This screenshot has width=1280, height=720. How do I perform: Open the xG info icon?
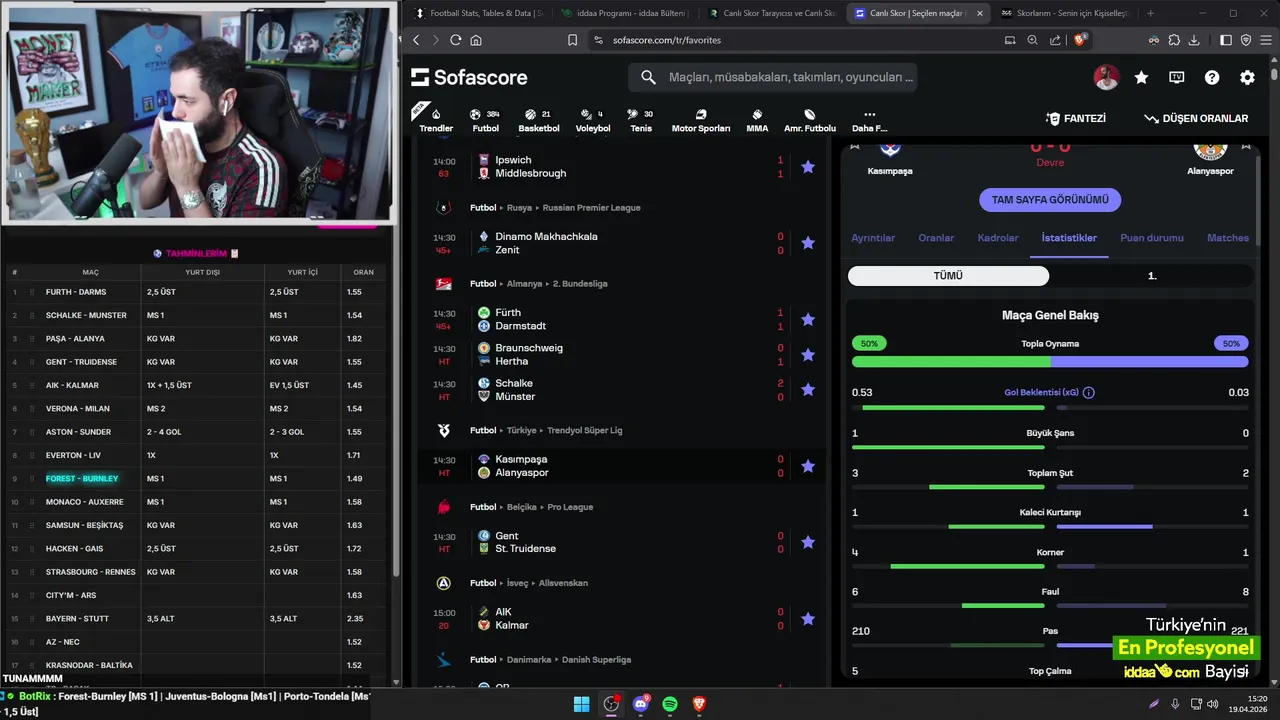[x=1089, y=393]
